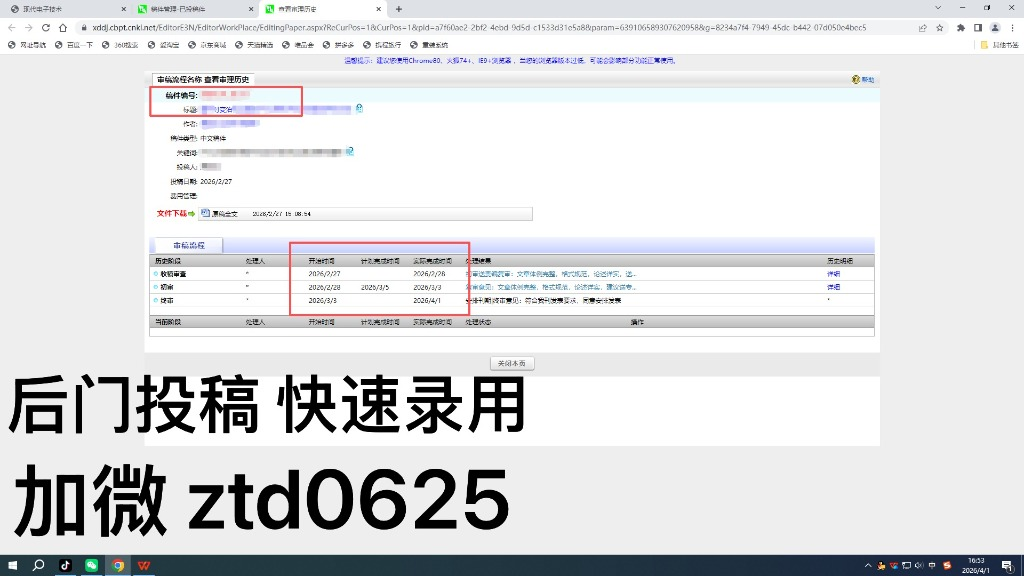1024x576 pixels.
Task: Click the 关闭本页 button
Action: [x=512, y=363]
